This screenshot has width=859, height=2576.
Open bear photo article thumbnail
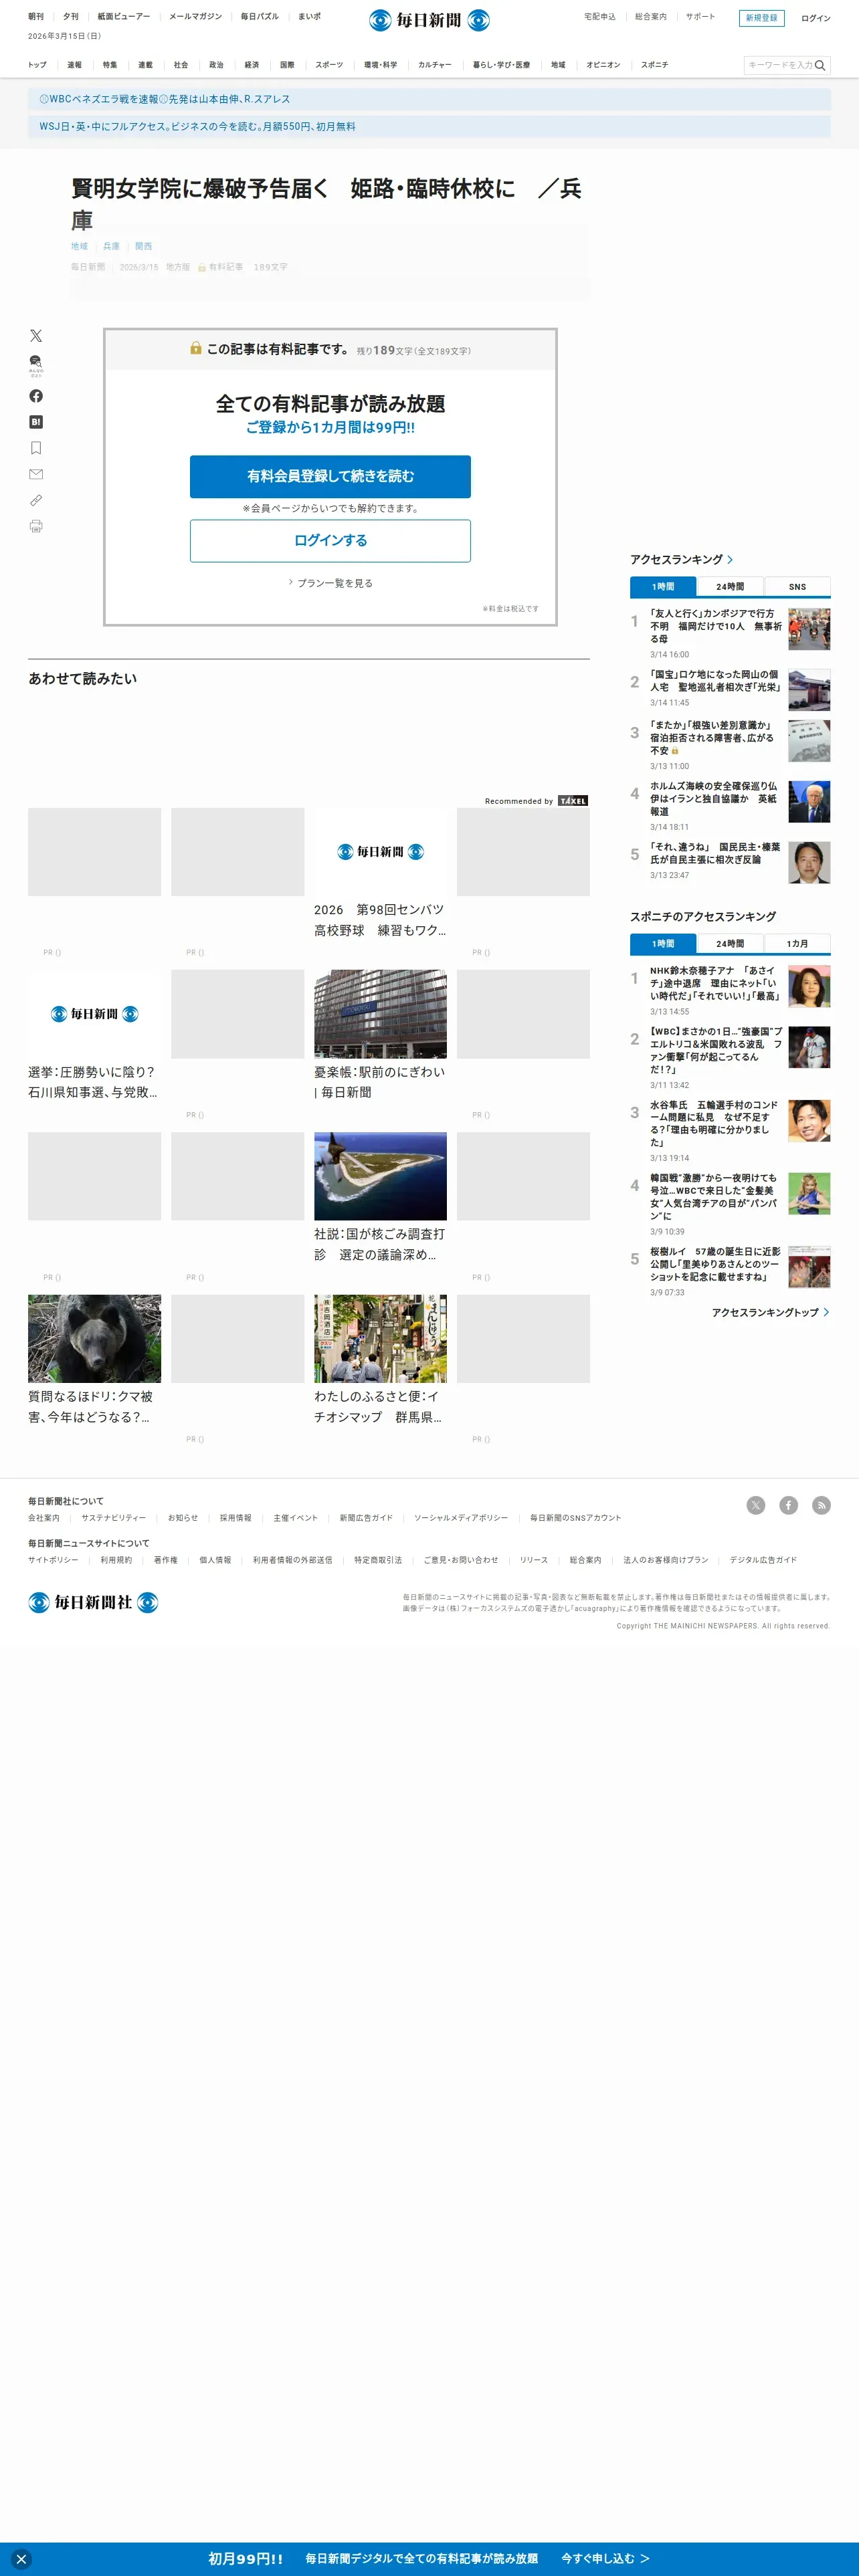pyautogui.click(x=94, y=1339)
